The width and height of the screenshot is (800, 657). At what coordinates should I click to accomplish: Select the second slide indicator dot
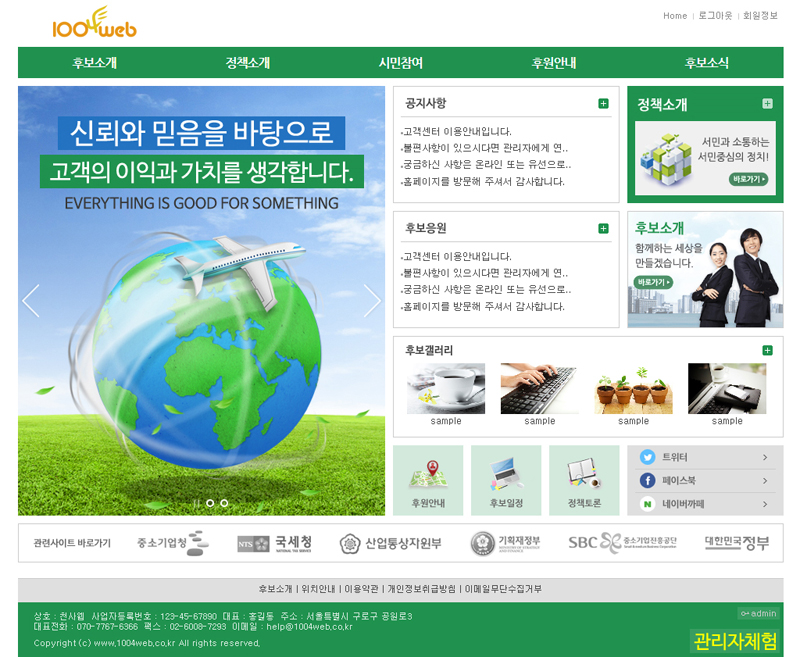click(210, 503)
